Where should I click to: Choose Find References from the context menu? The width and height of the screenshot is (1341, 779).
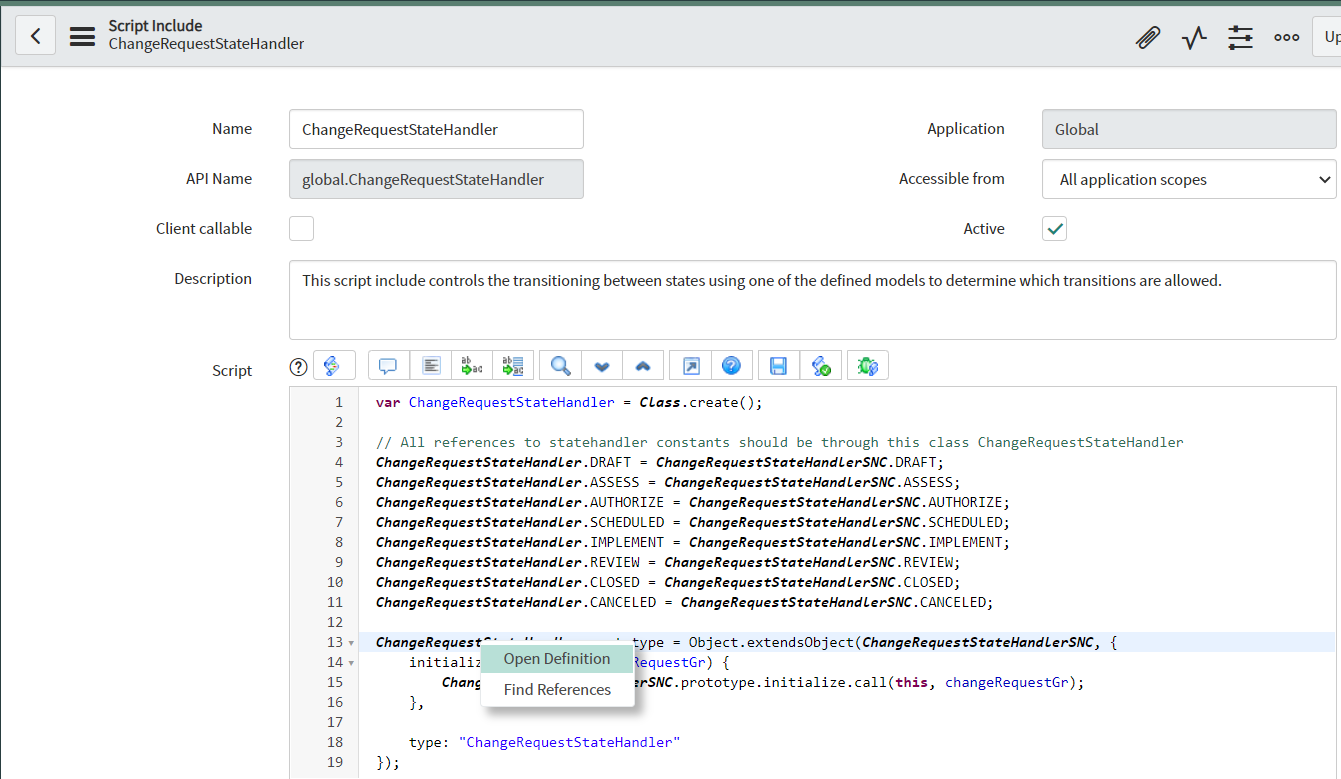(557, 689)
